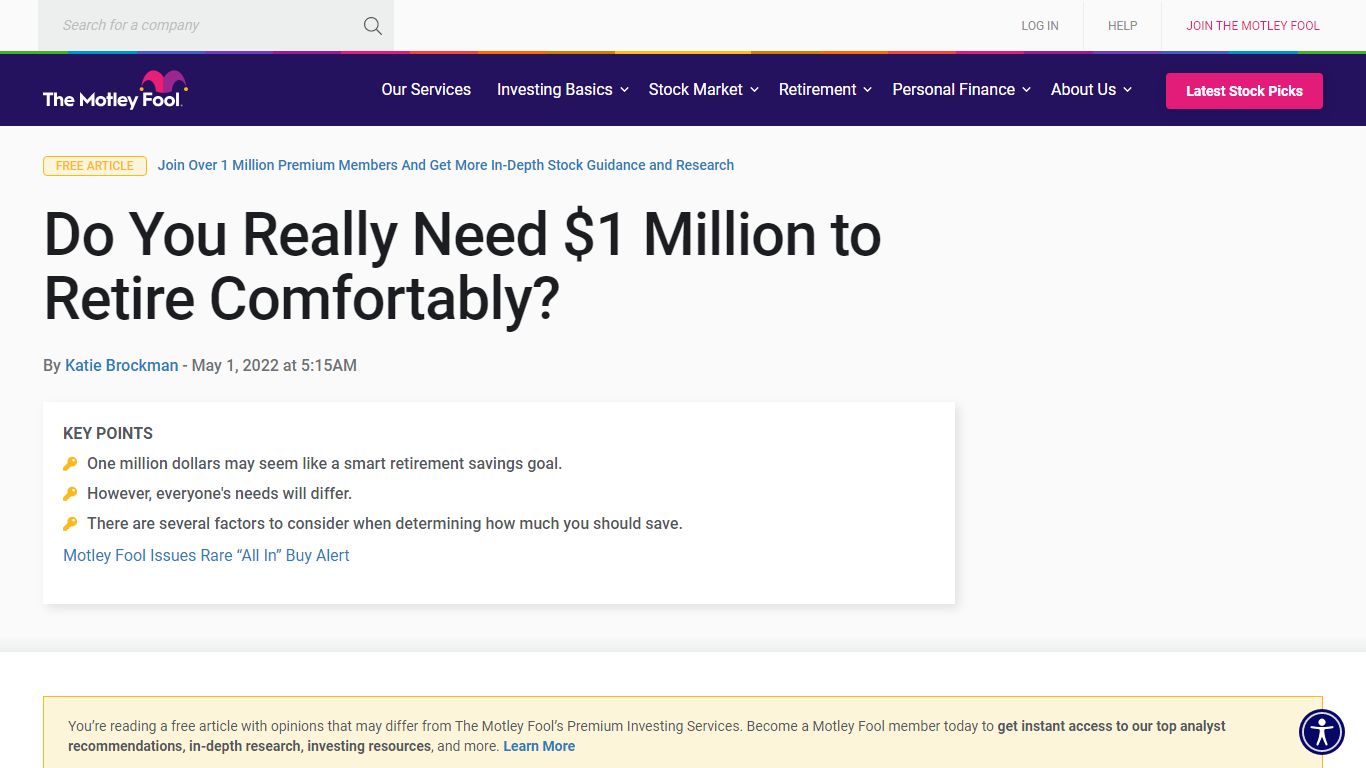This screenshot has width=1366, height=768.
Task: Click the KEY POINTS heading
Action: click(108, 433)
